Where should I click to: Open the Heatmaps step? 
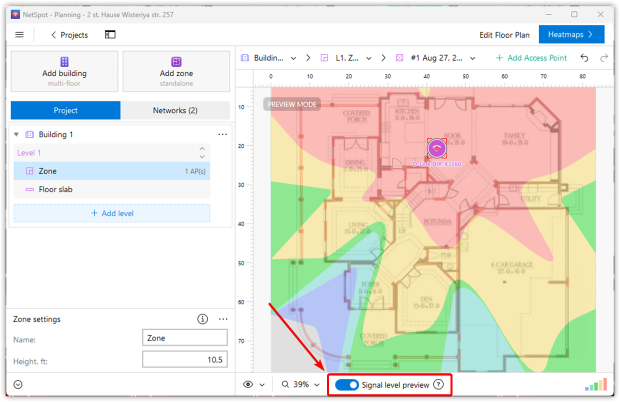pyautogui.click(x=571, y=34)
